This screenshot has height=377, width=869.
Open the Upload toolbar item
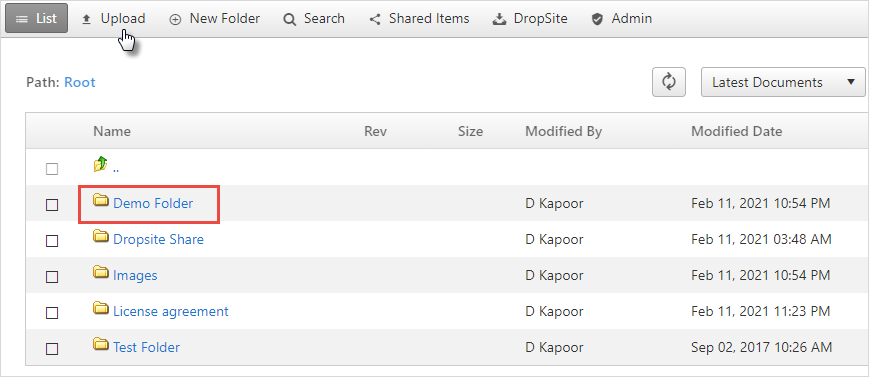coord(114,19)
